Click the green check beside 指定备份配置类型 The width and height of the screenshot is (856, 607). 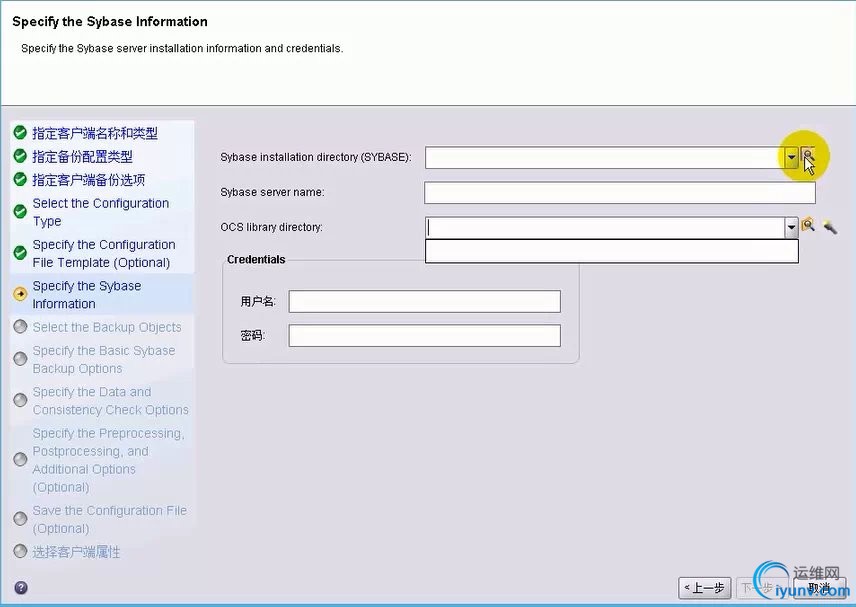point(20,156)
